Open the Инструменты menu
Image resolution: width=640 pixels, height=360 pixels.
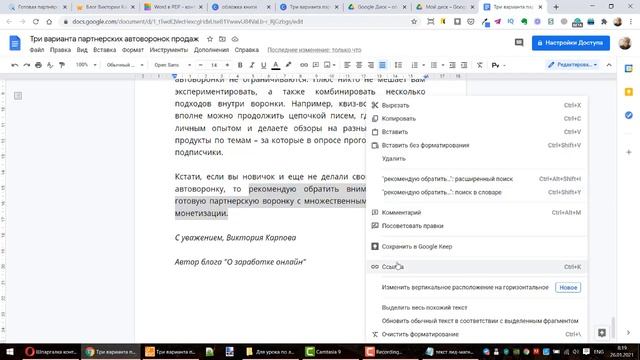click(169, 50)
